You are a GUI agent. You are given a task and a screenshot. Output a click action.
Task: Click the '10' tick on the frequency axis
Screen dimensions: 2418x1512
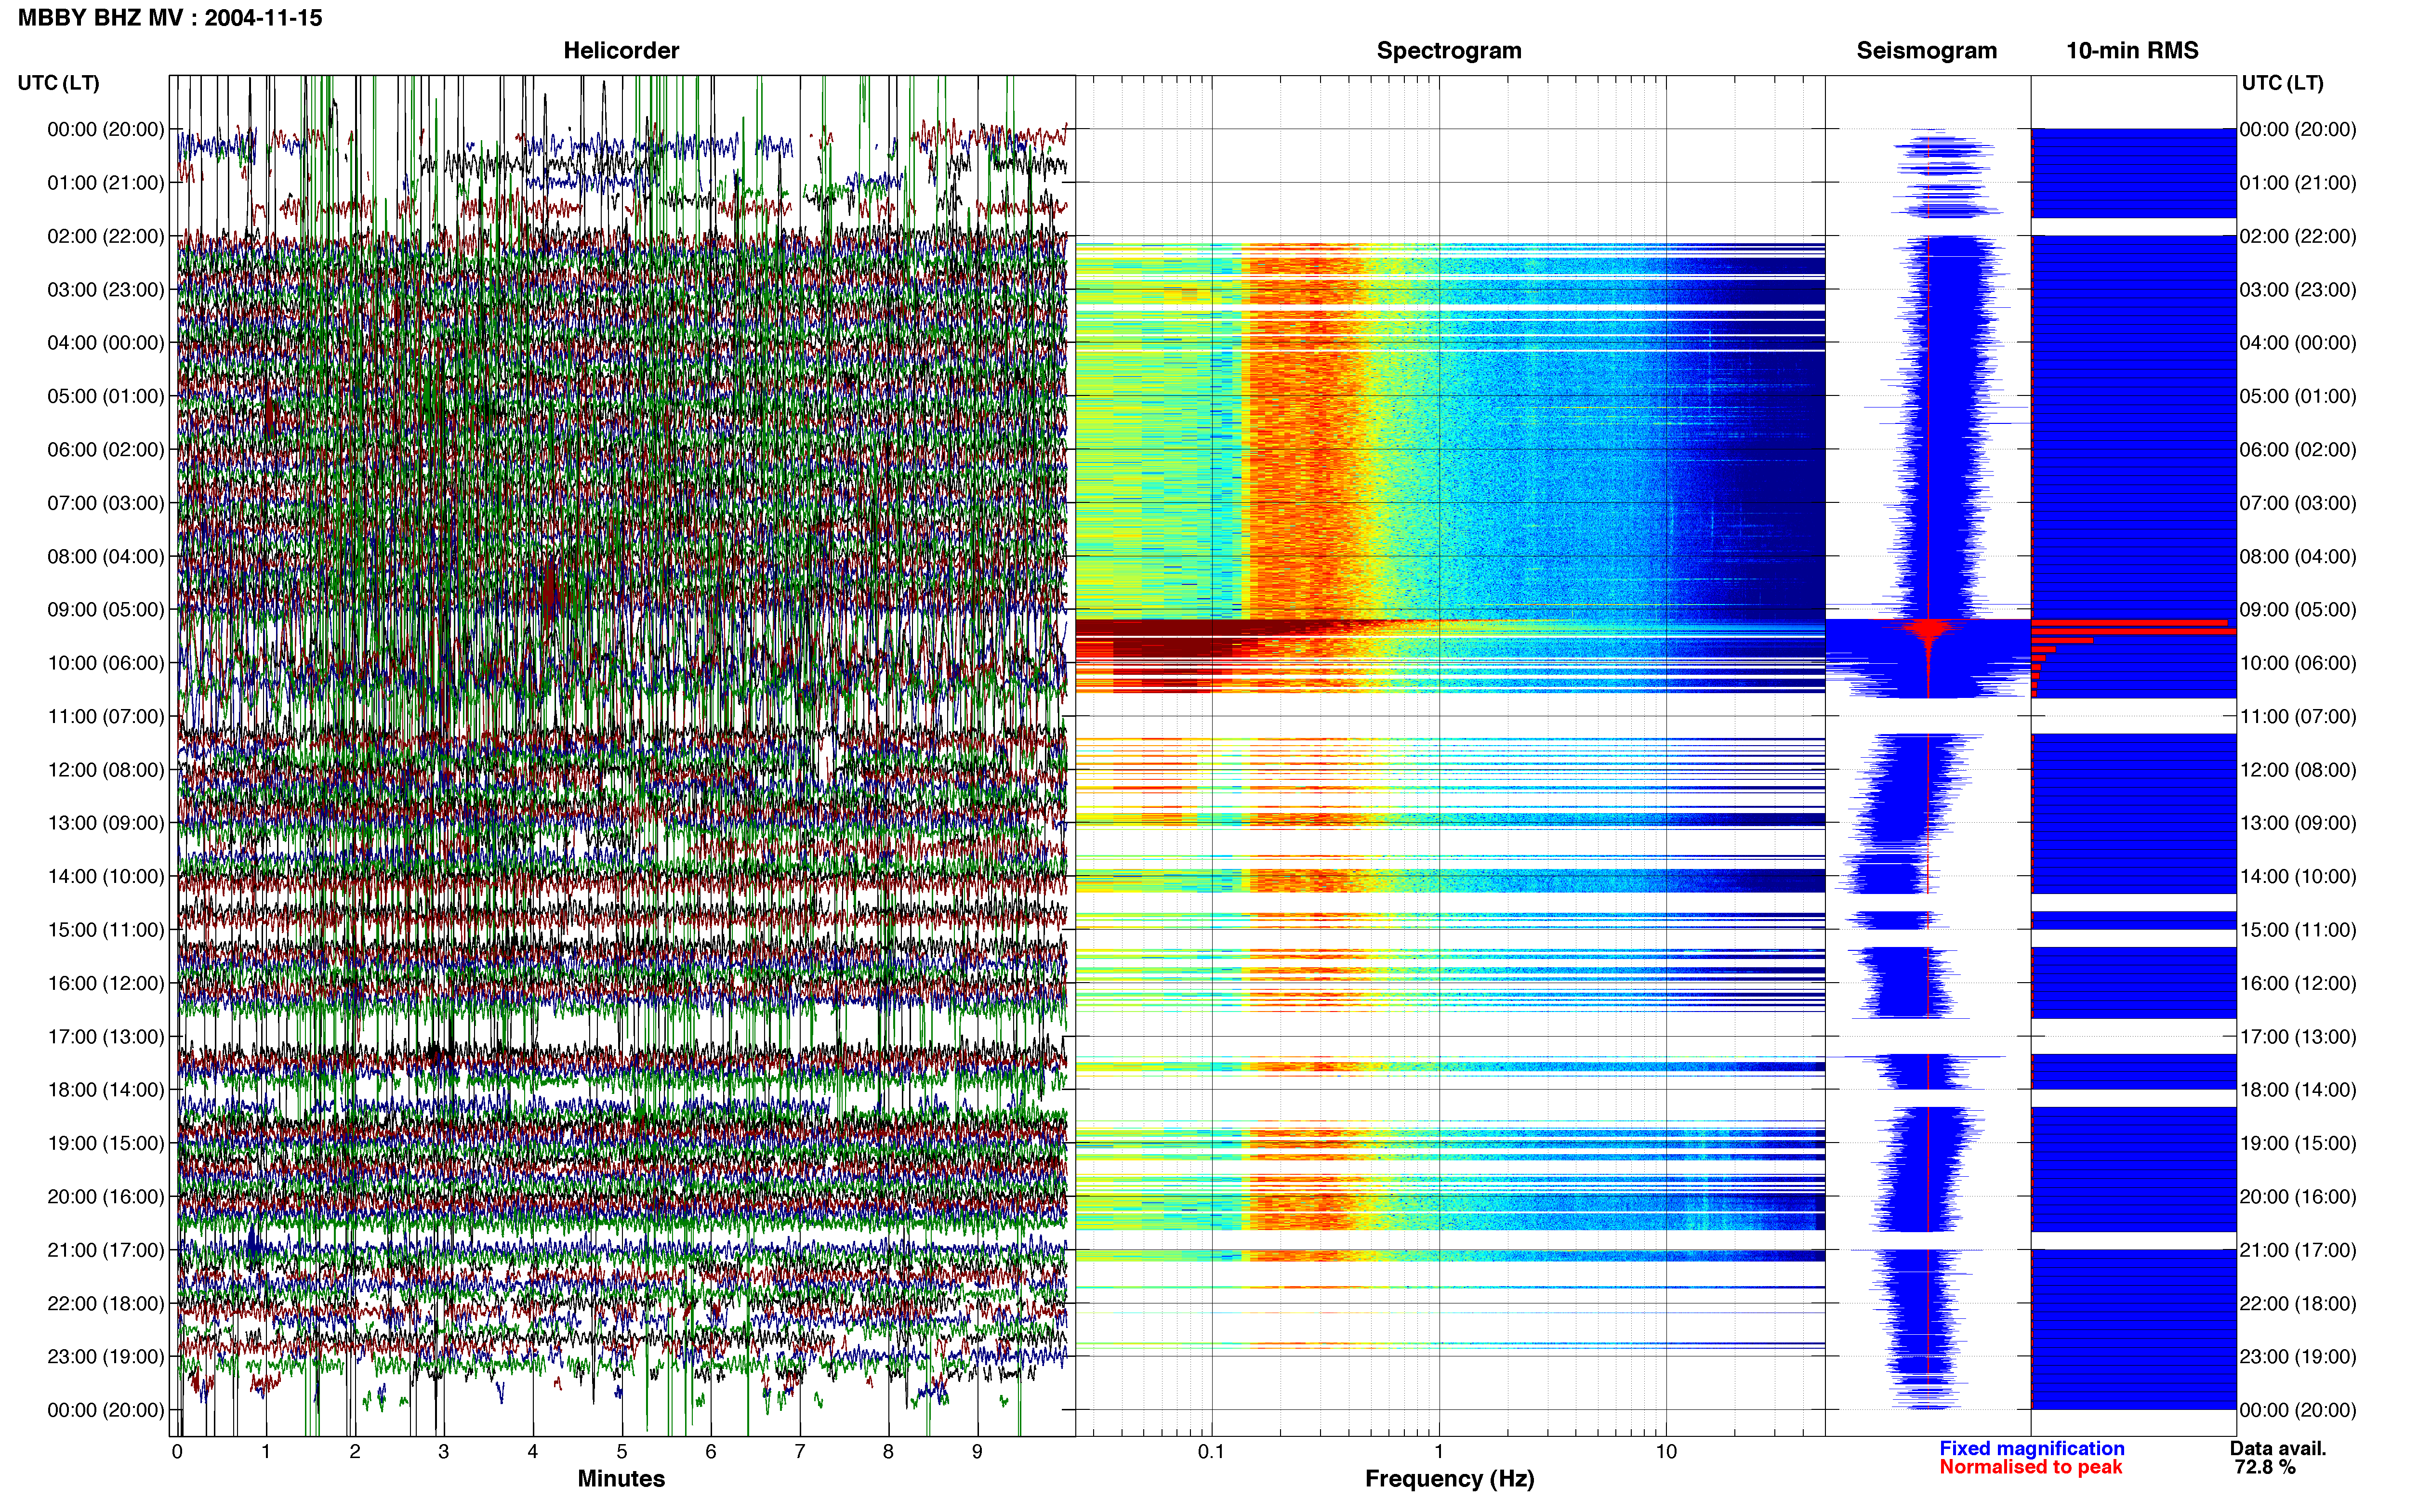pos(1666,1452)
